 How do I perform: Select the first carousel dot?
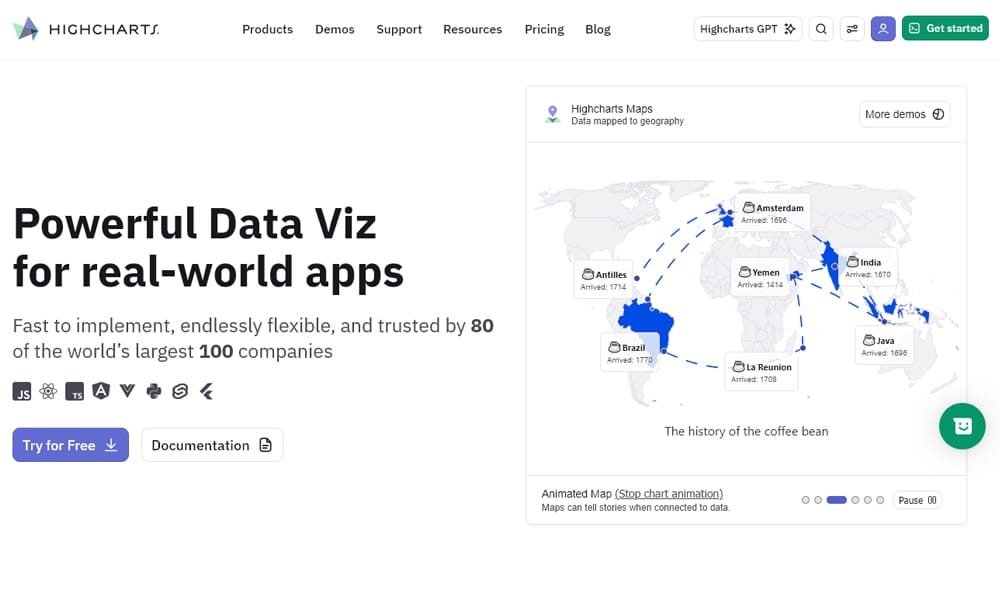coord(806,500)
